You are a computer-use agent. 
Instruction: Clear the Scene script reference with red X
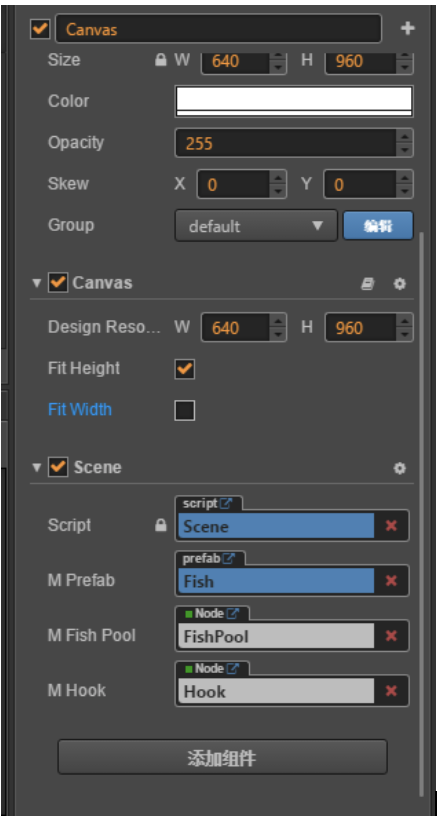(392, 526)
